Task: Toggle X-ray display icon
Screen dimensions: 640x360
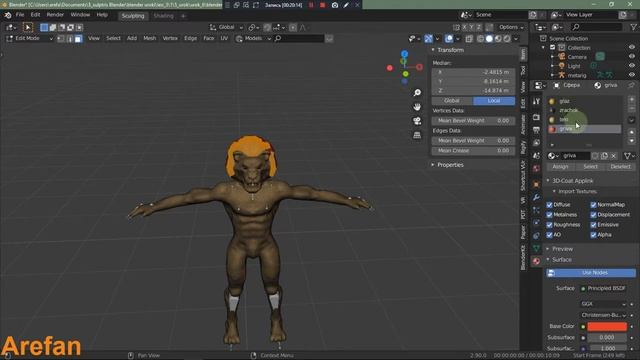Action: (469, 39)
